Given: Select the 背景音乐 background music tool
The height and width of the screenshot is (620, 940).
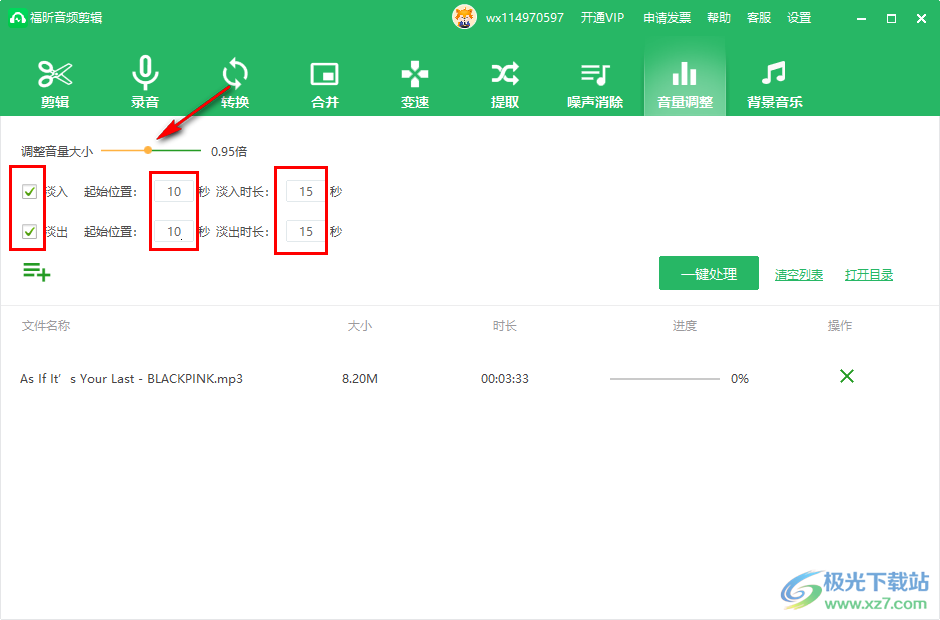Looking at the screenshot, I should point(775,83).
